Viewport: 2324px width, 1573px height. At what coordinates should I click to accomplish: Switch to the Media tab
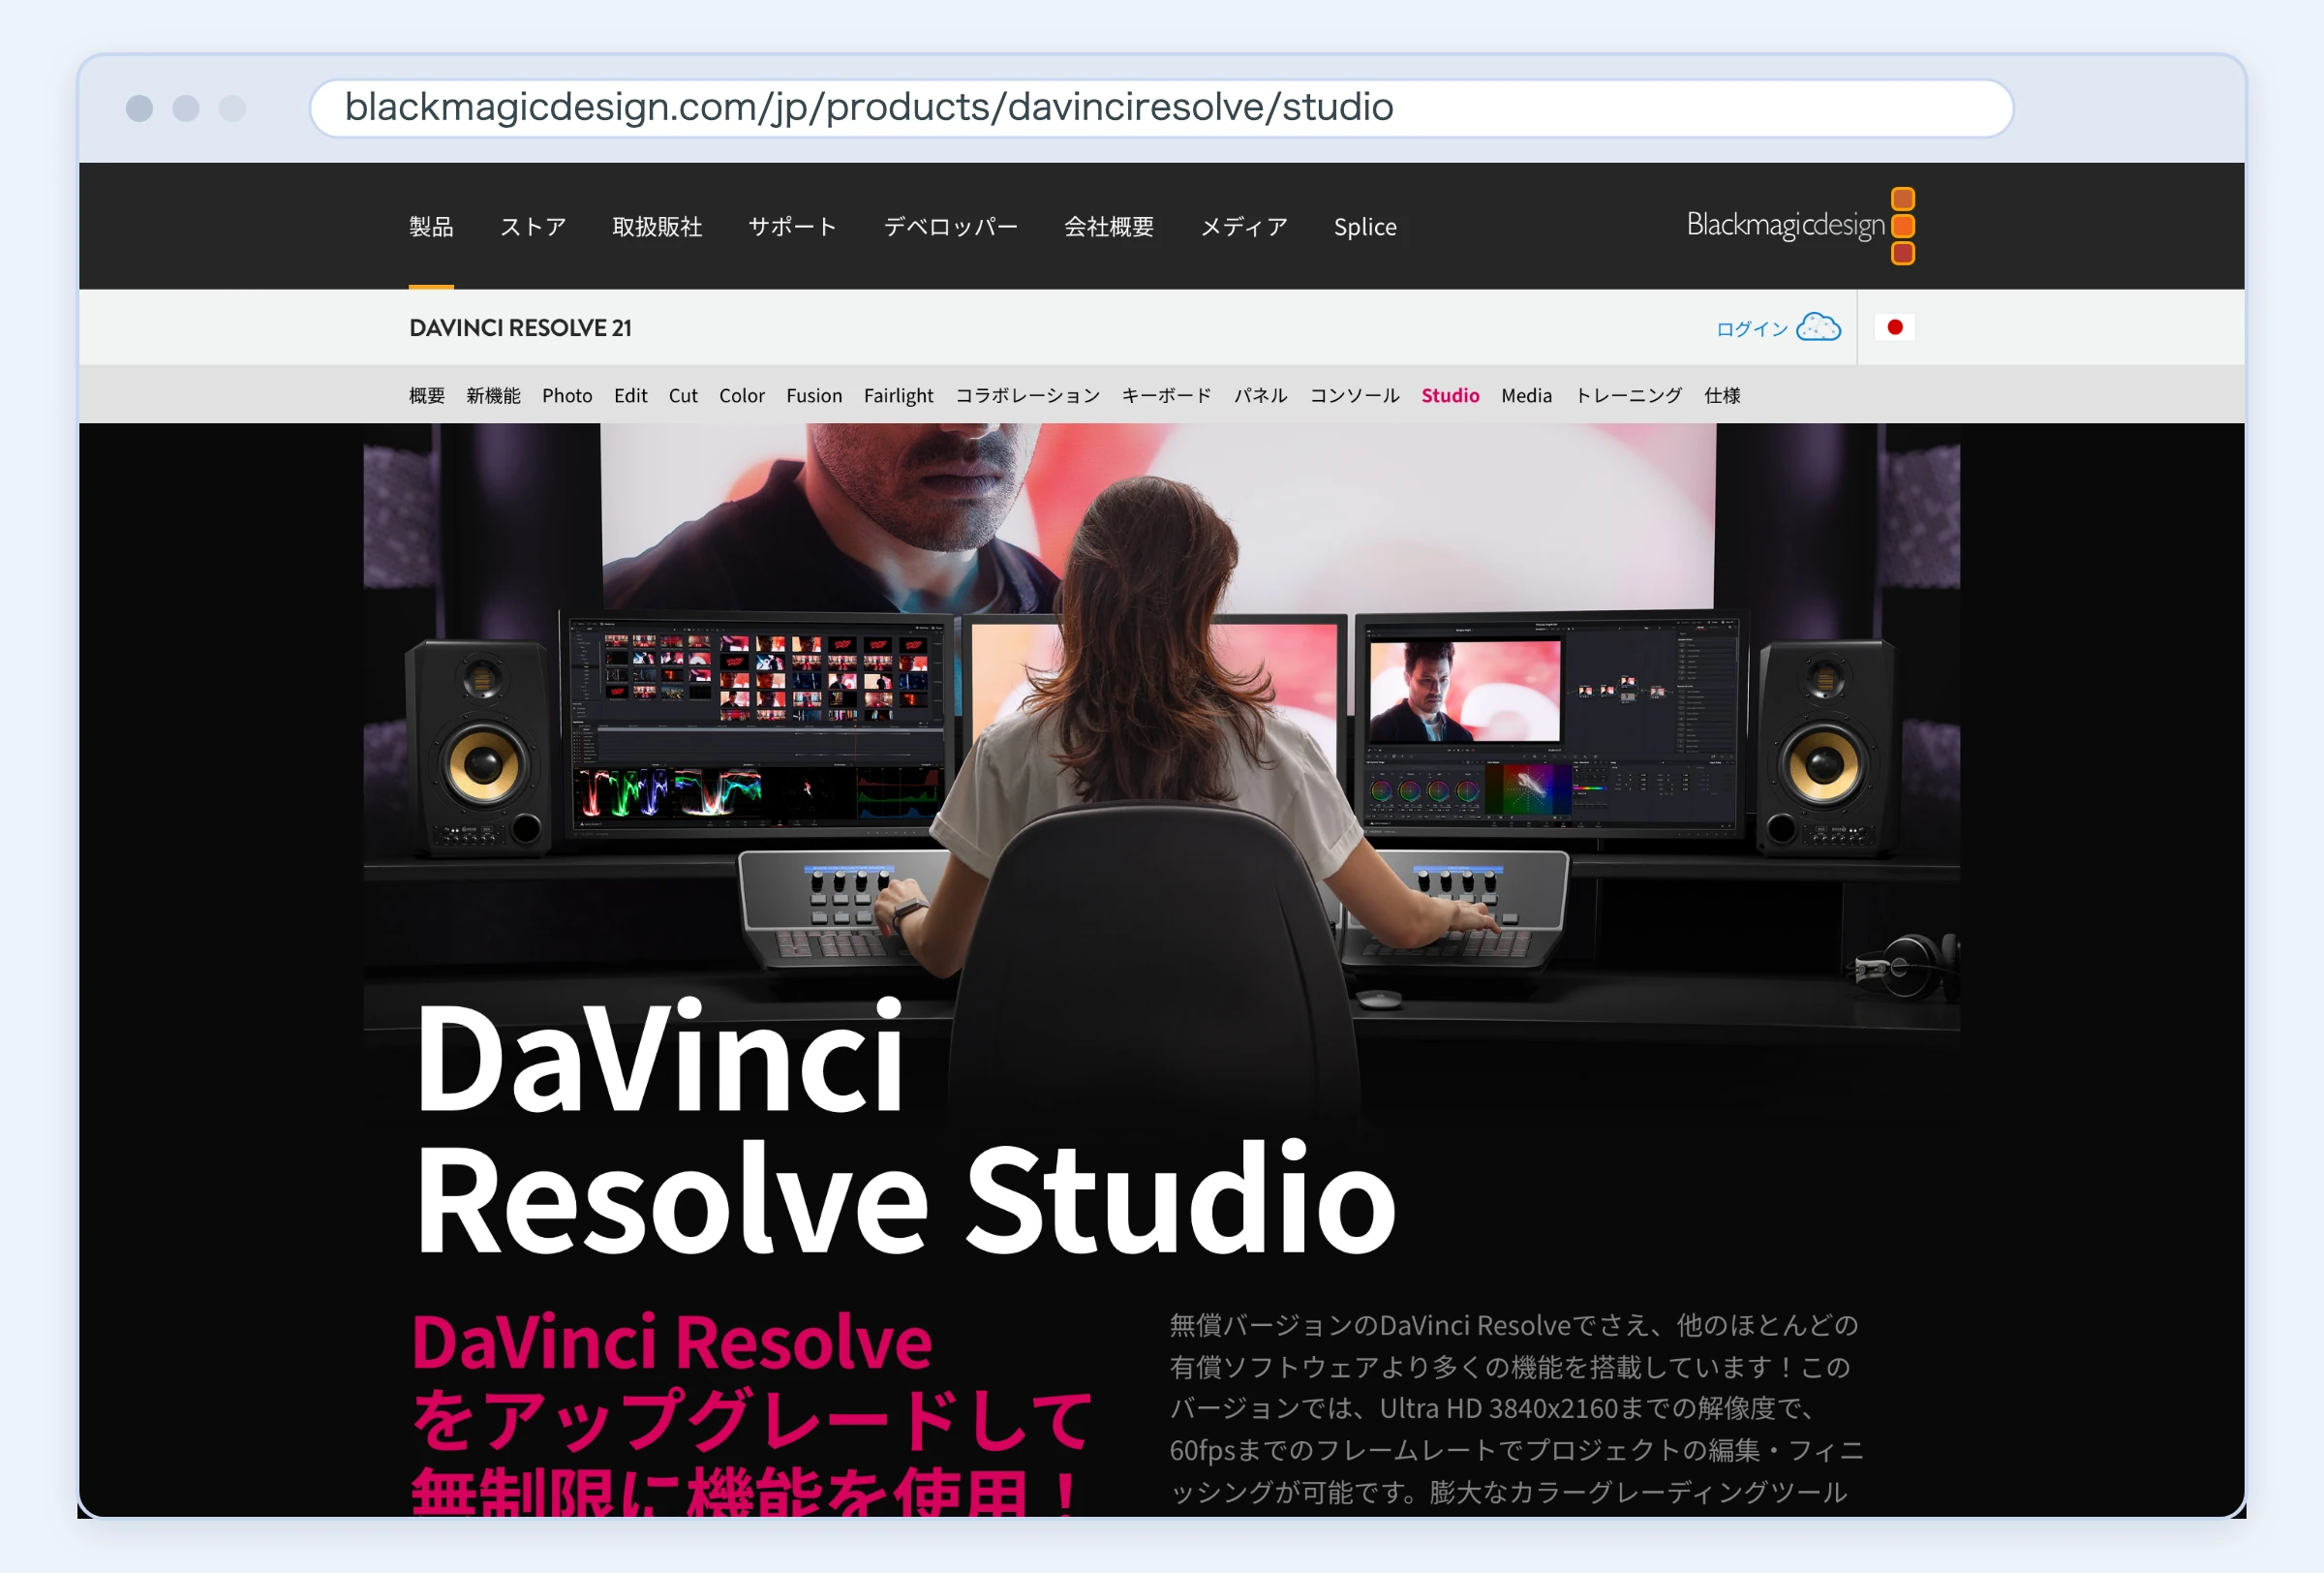click(1526, 395)
